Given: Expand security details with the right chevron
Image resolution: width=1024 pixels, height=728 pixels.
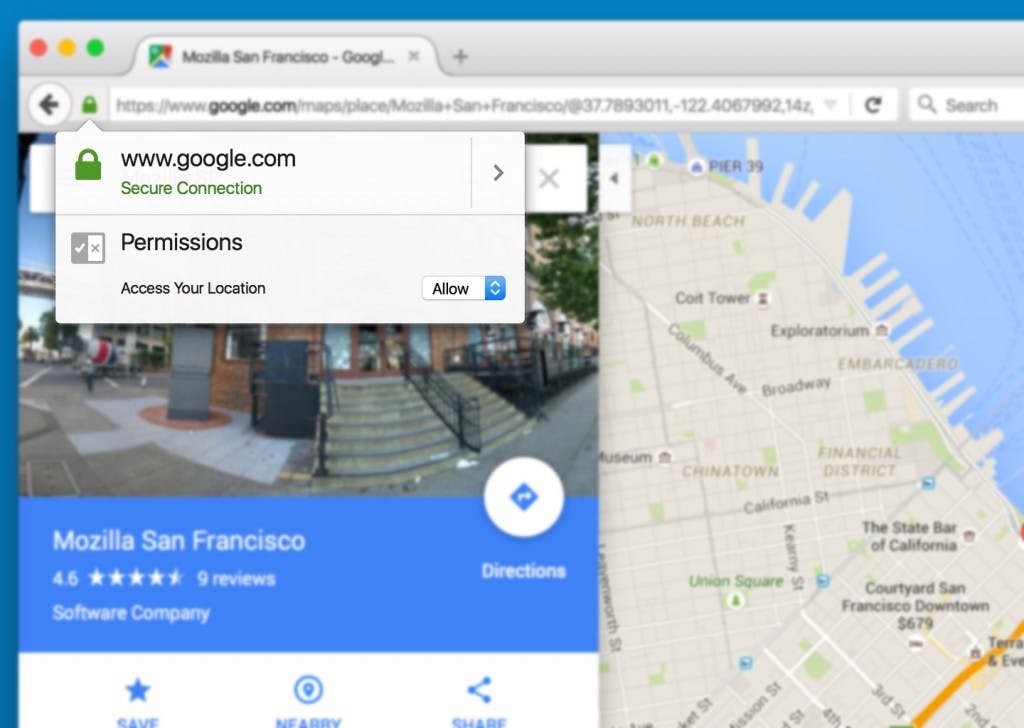Looking at the screenshot, I should 497,172.
